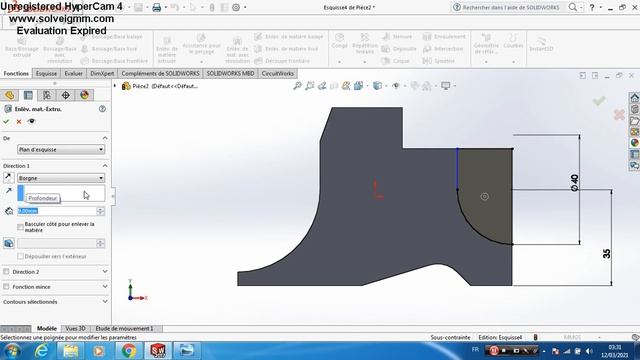
Task: Click the Zoom to area icon
Action: pyautogui.click(x=310, y=85)
